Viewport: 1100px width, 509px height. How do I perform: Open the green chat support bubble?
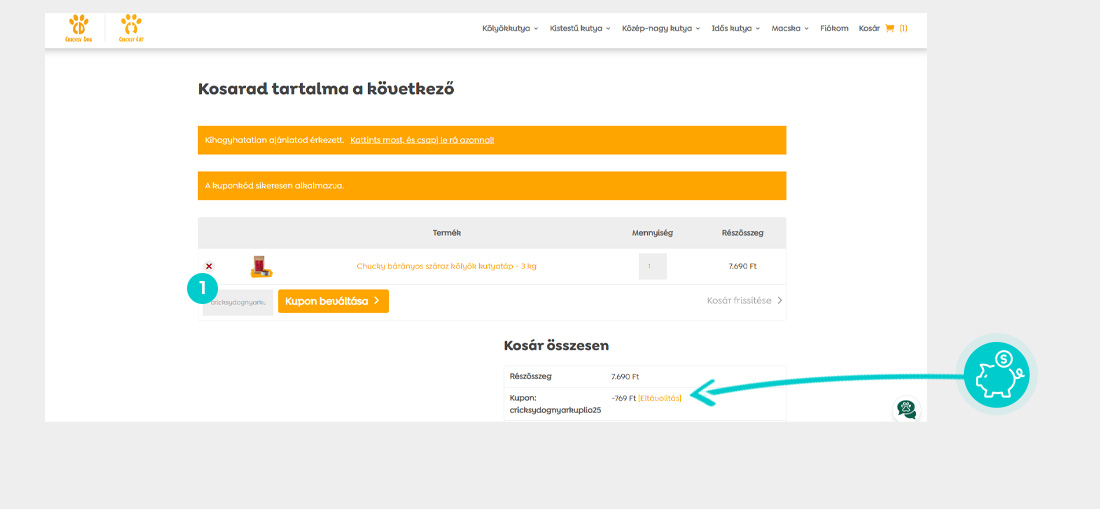pyautogui.click(x=907, y=409)
